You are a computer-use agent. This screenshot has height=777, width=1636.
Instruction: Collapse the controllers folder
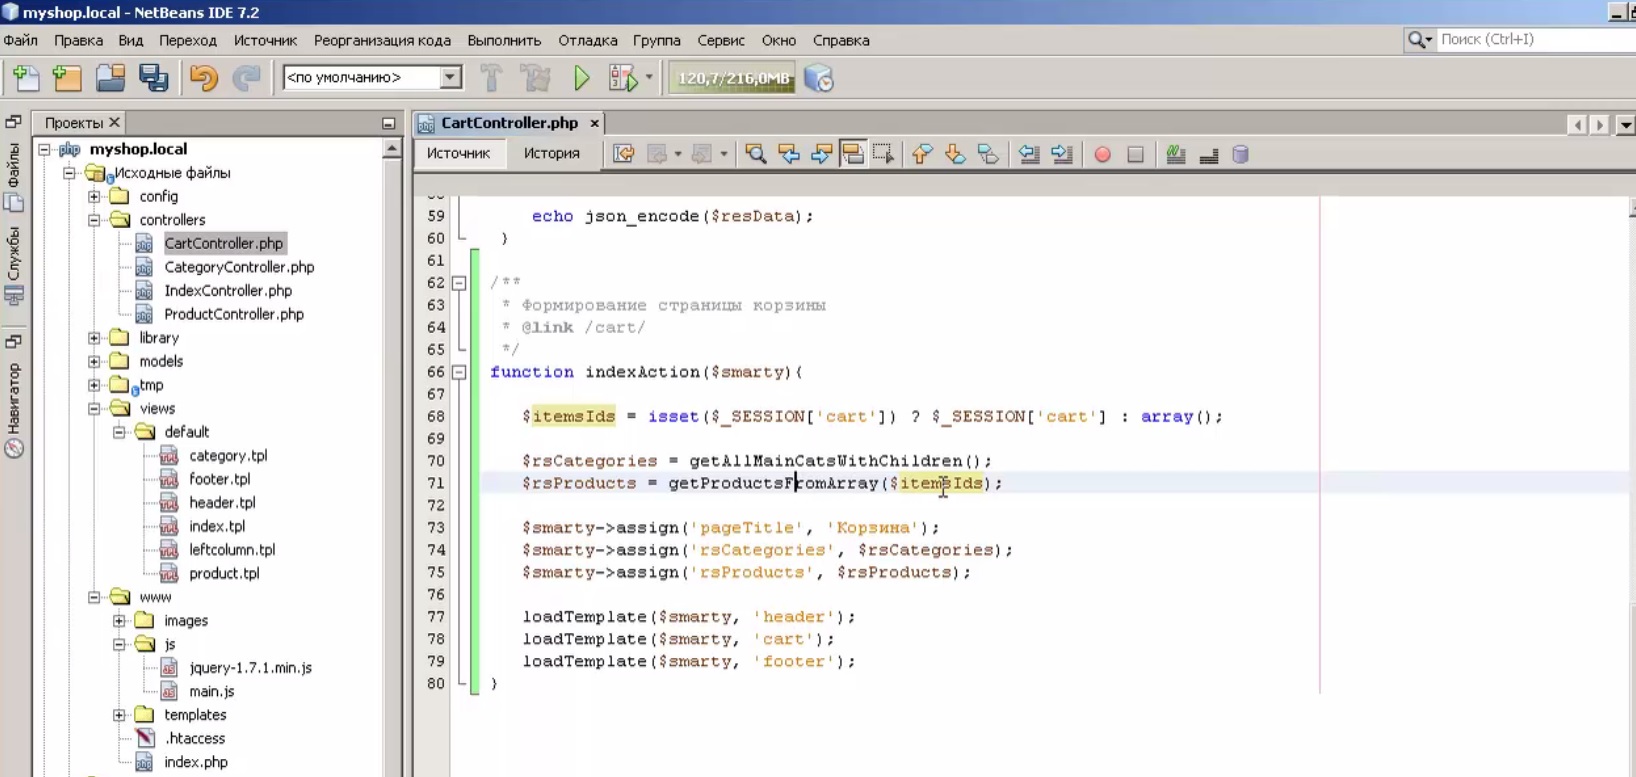pos(94,220)
